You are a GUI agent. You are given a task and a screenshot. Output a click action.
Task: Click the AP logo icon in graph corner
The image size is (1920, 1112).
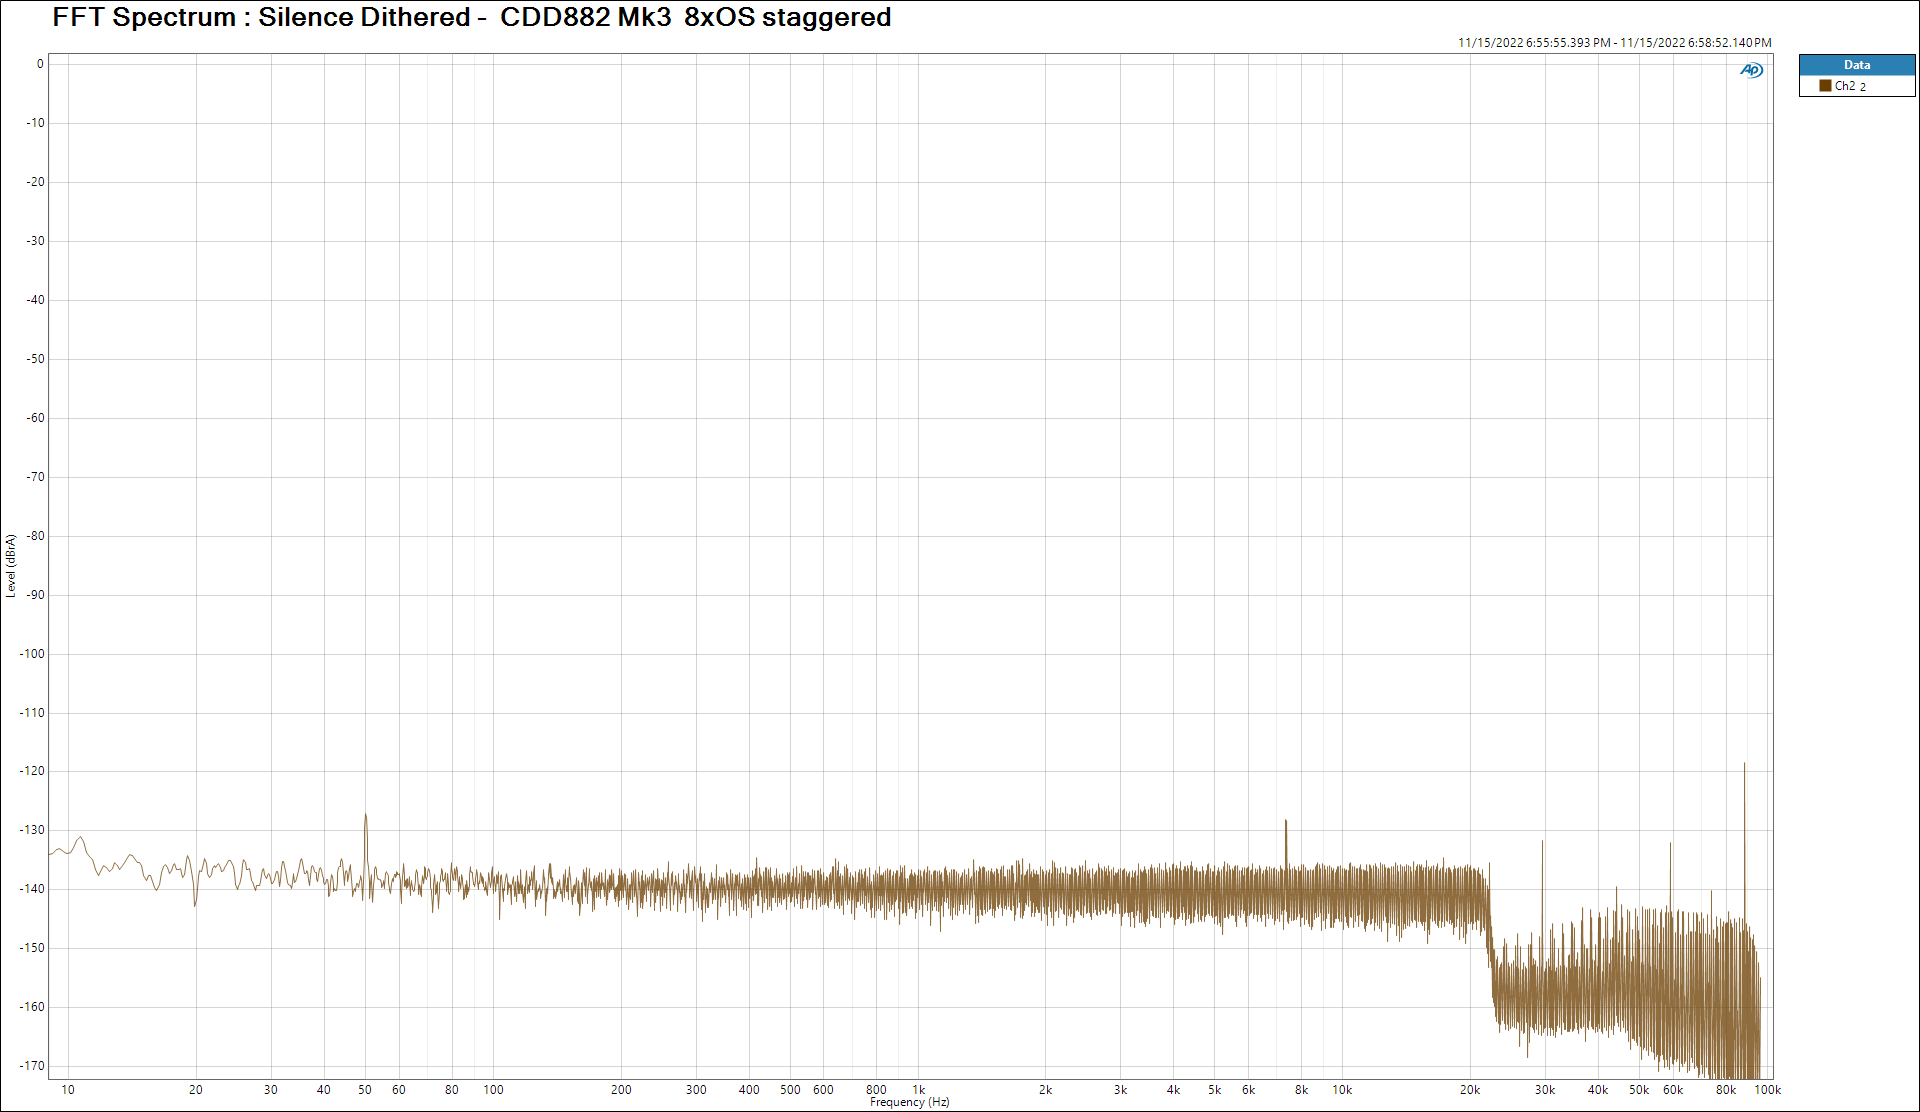(1751, 70)
